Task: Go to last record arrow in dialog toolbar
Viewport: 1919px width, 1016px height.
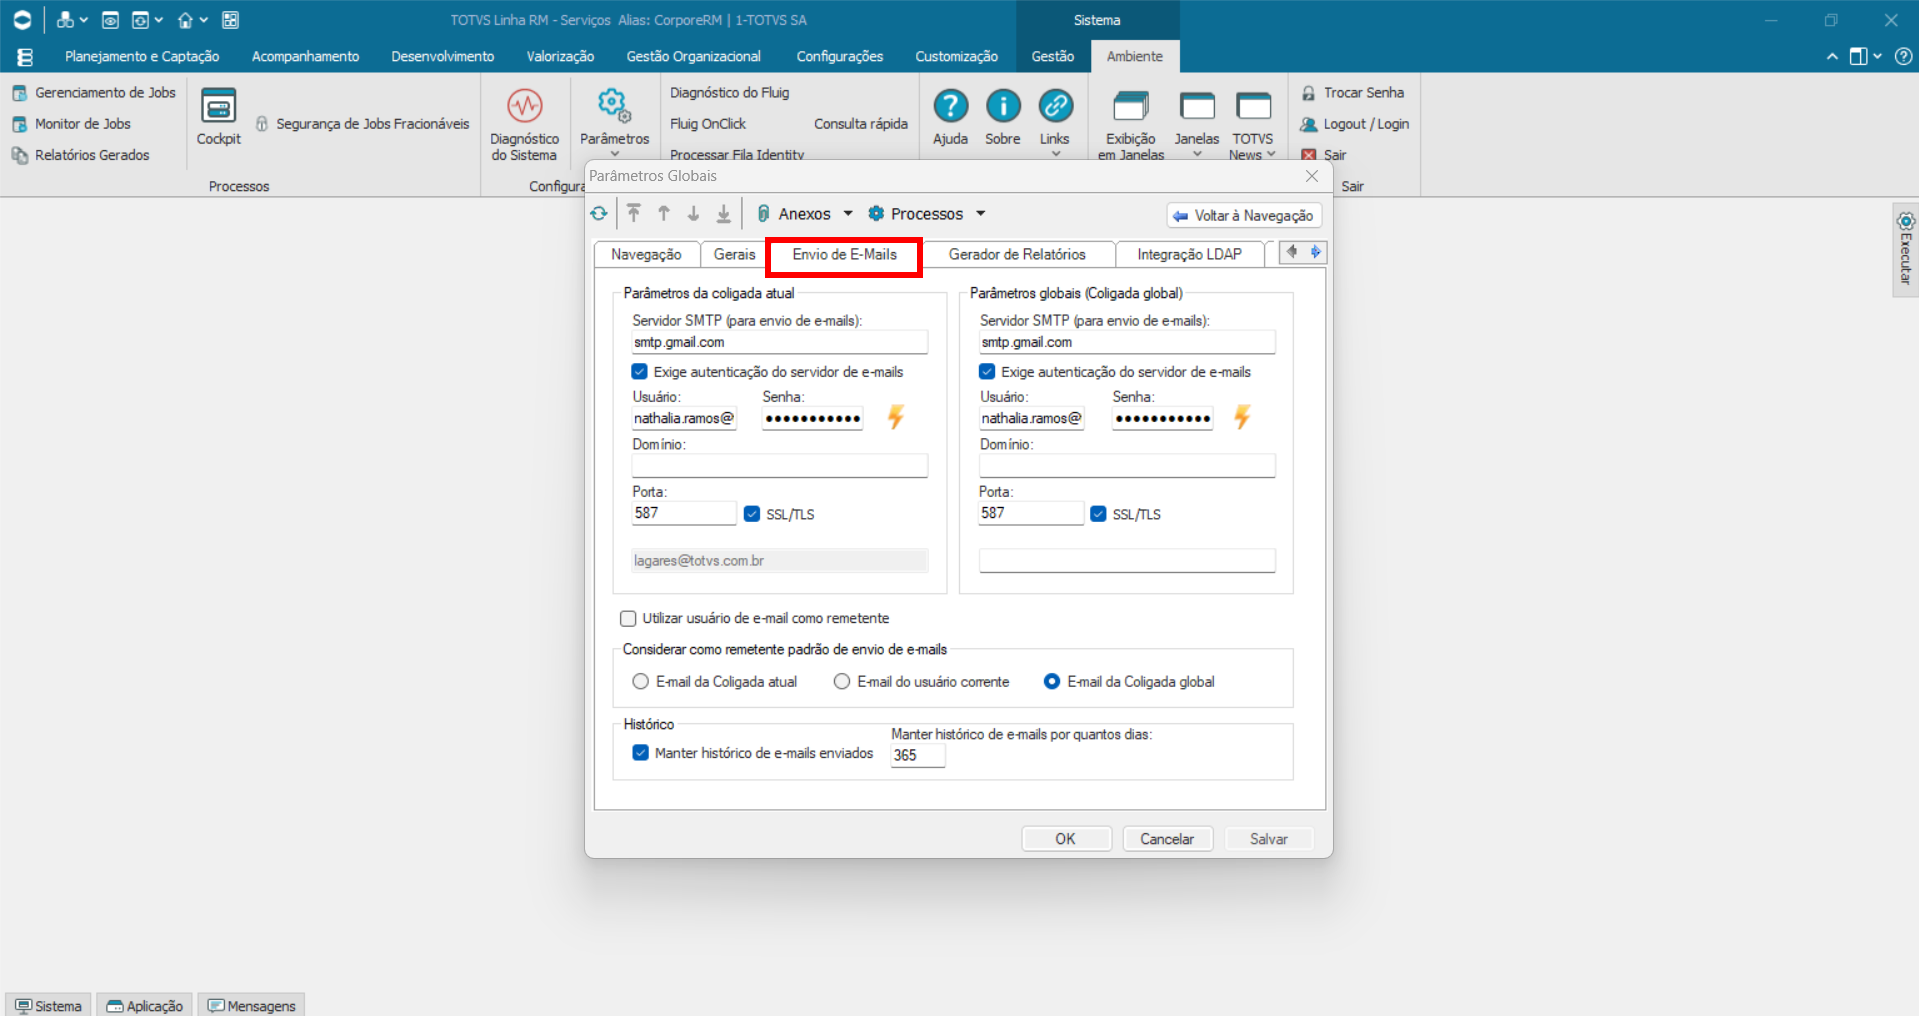Action: (x=724, y=213)
